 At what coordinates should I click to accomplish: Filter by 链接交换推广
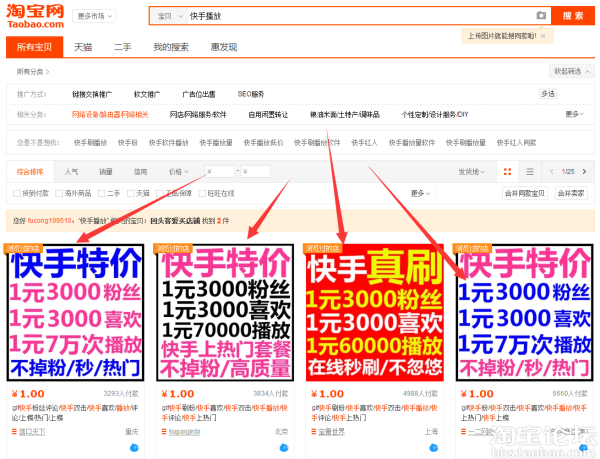tap(92, 94)
